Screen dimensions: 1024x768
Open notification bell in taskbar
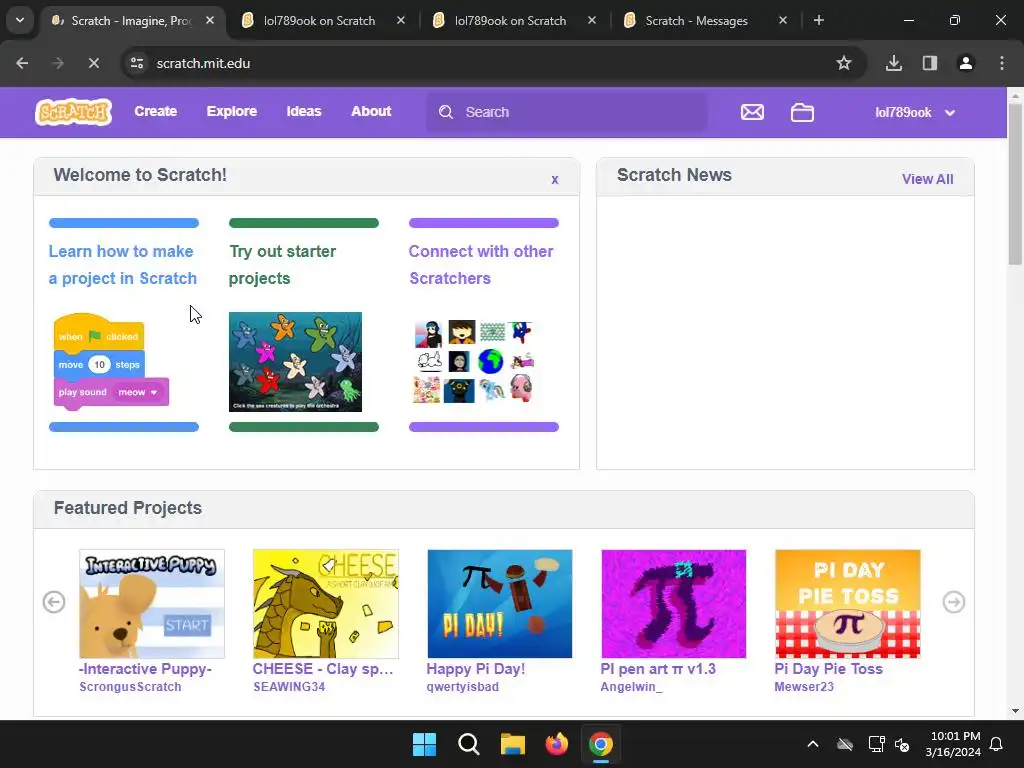(x=997, y=744)
